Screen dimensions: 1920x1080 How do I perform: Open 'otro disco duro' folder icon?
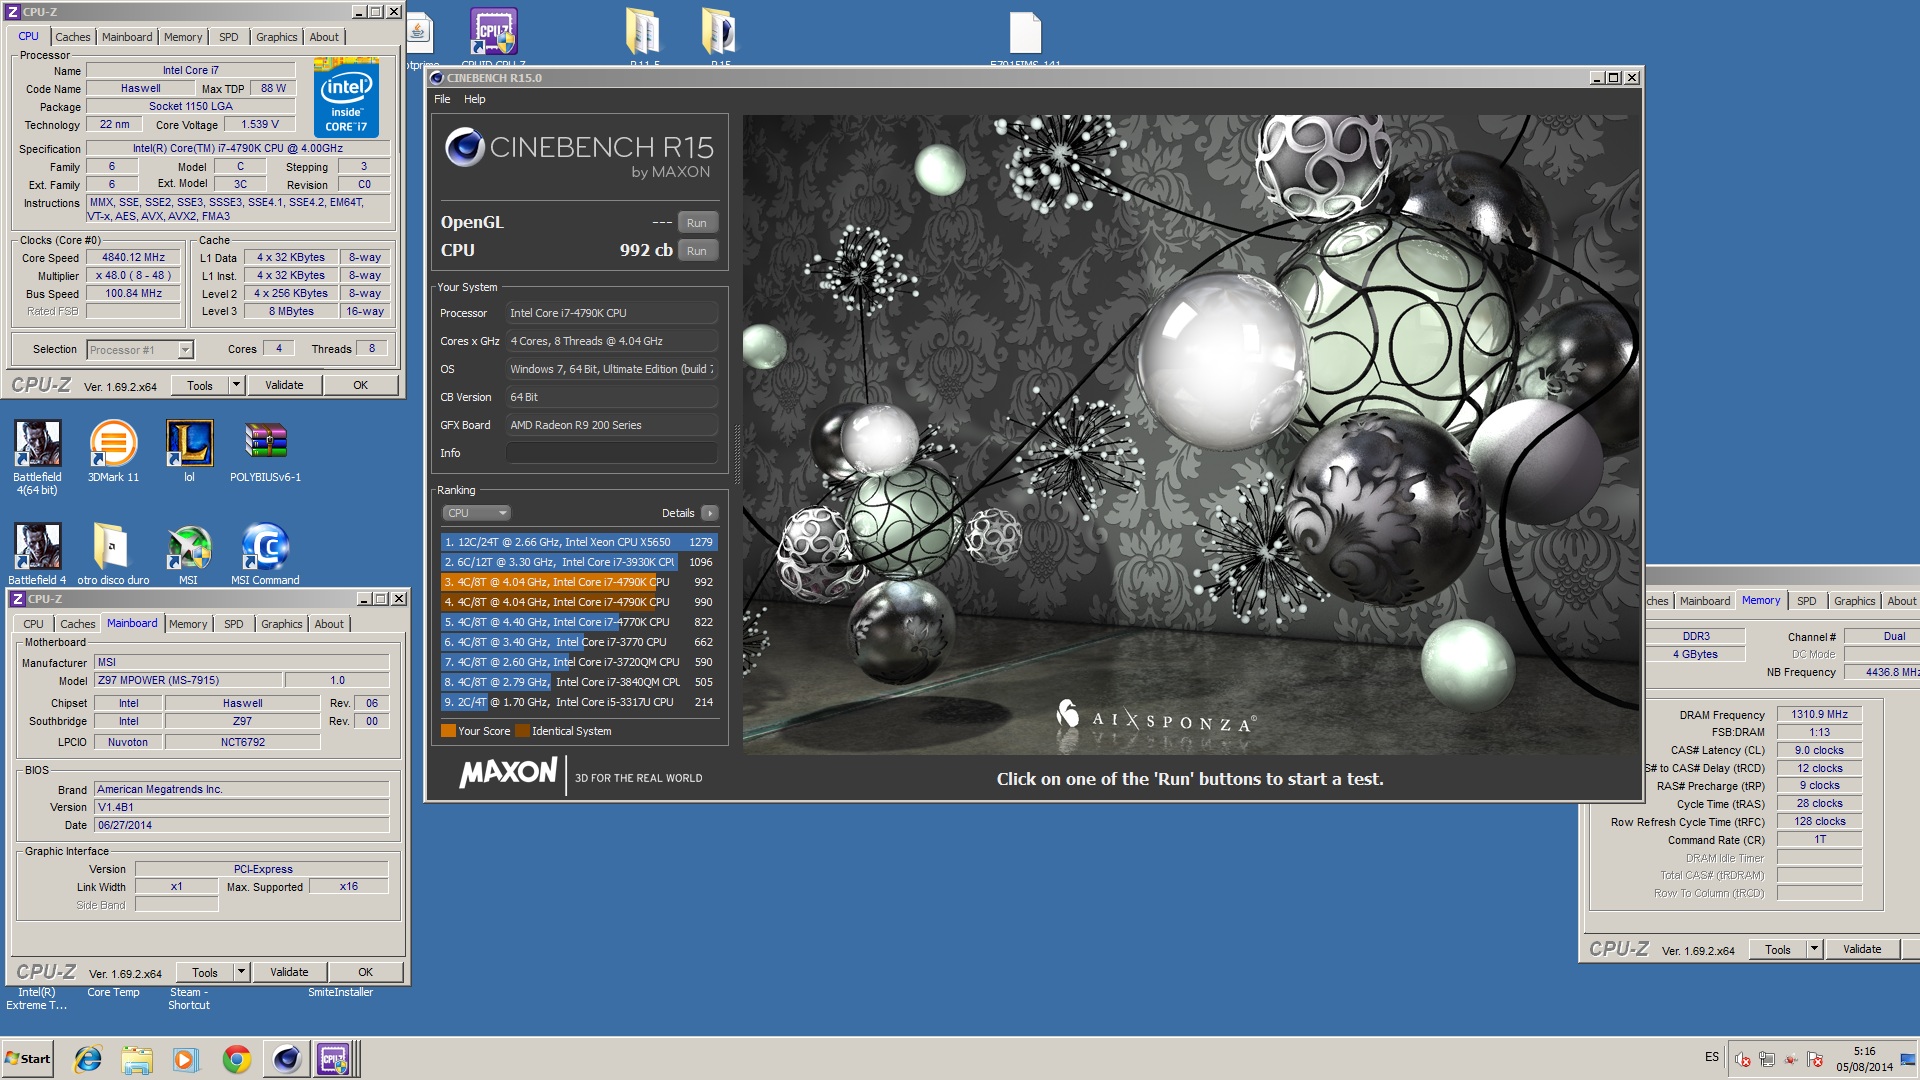pyautogui.click(x=113, y=554)
